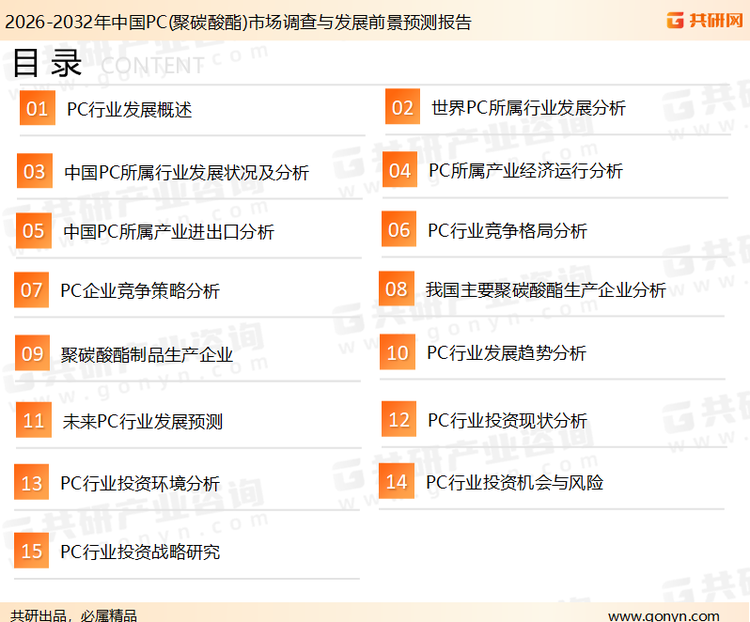This screenshot has height=622, width=750.
Task: Click footer slogan 共研出品, 必属精品
Action: (x=74, y=615)
